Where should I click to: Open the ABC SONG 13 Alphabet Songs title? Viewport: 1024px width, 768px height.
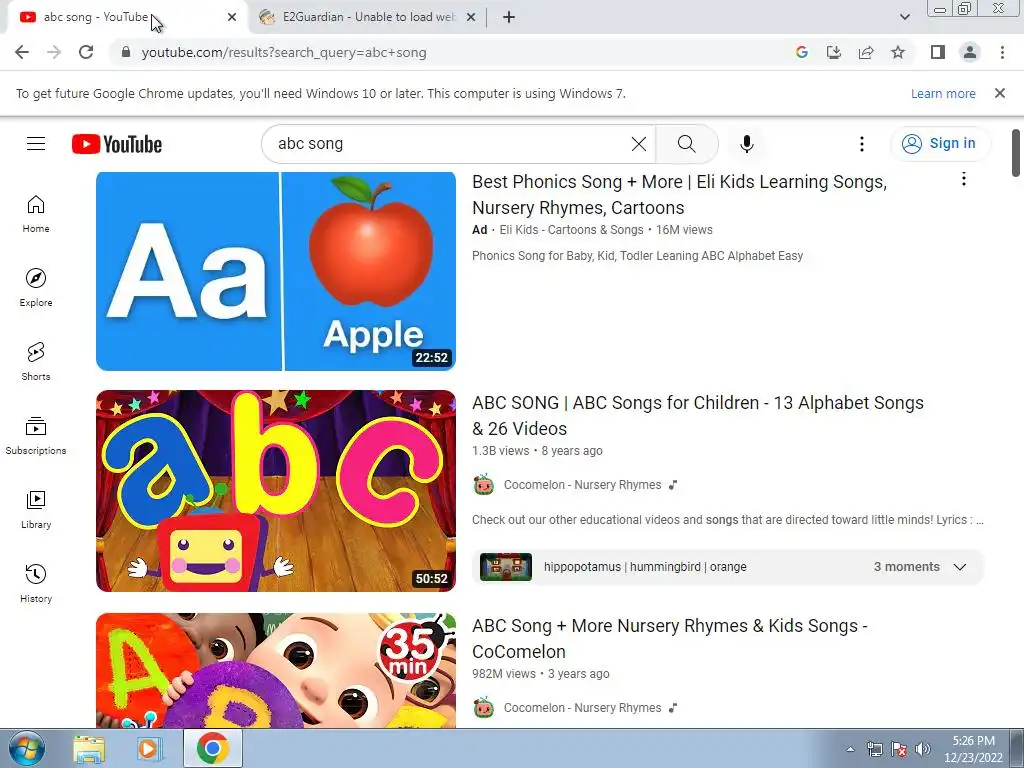697,415
